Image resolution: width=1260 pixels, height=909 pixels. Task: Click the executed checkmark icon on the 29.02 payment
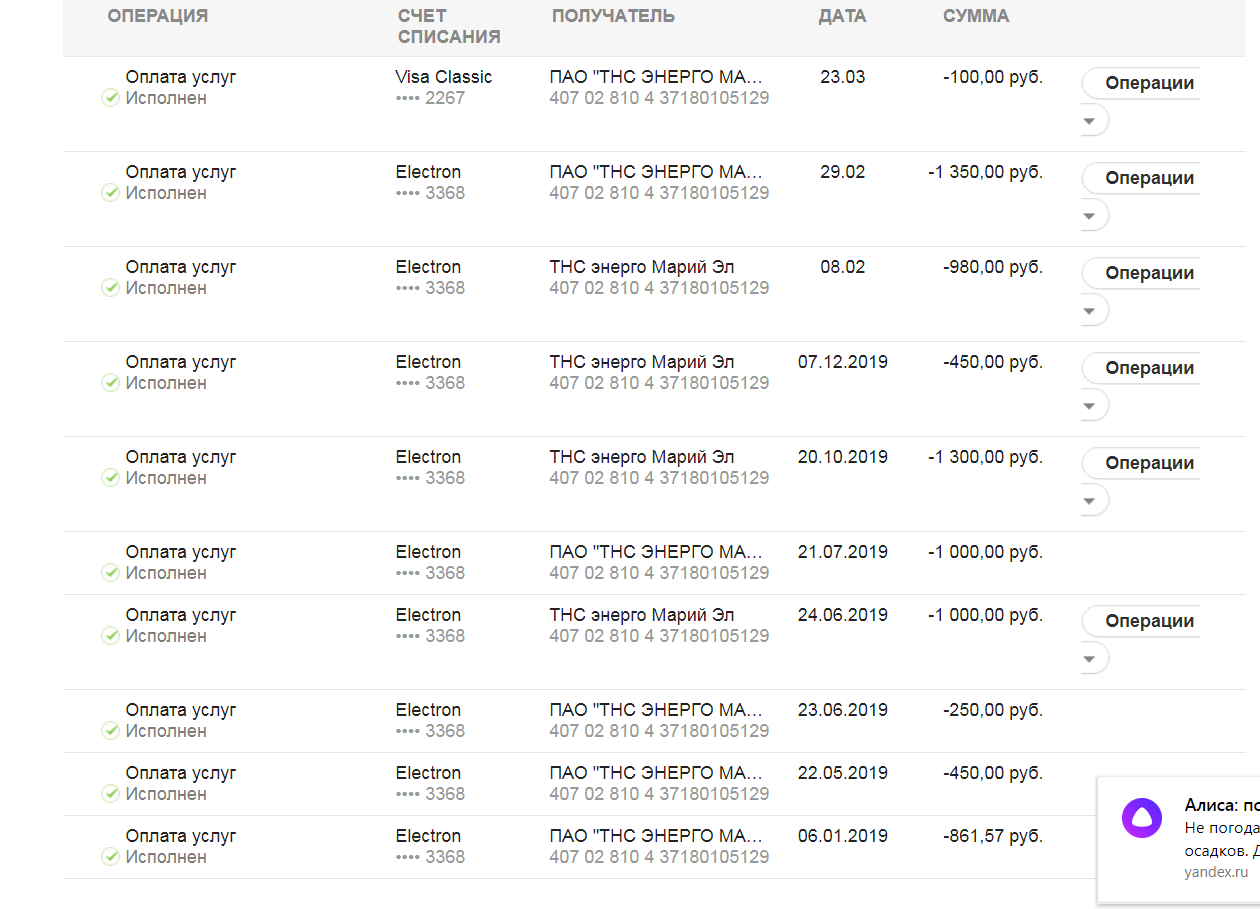tap(111, 193)
